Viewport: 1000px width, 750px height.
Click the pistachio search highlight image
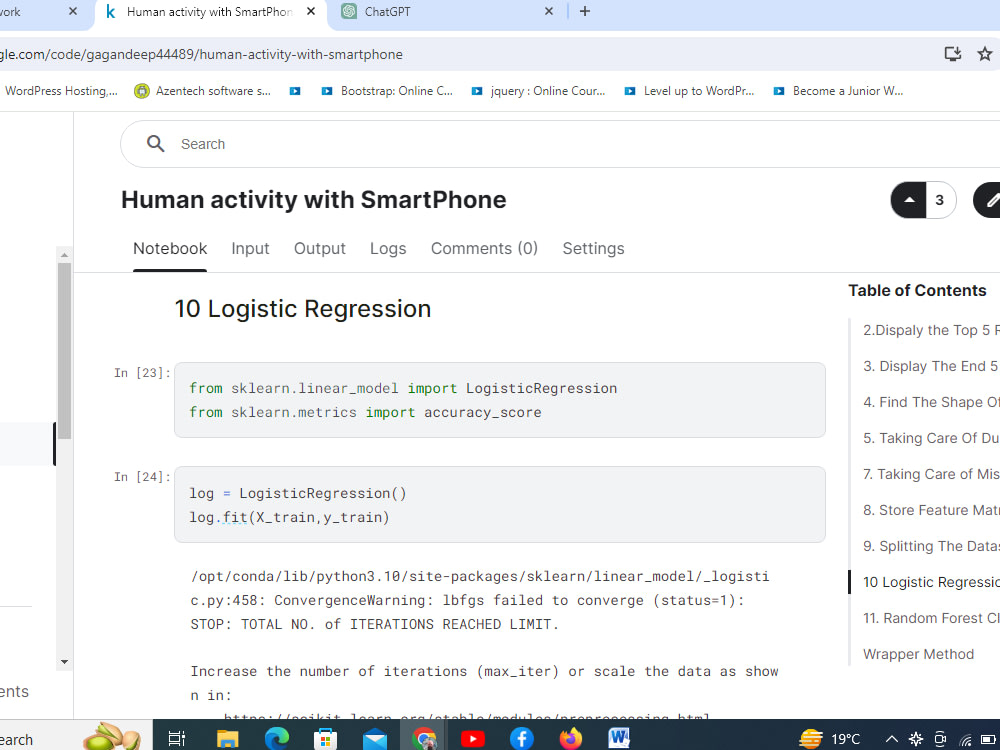point(113,736)
